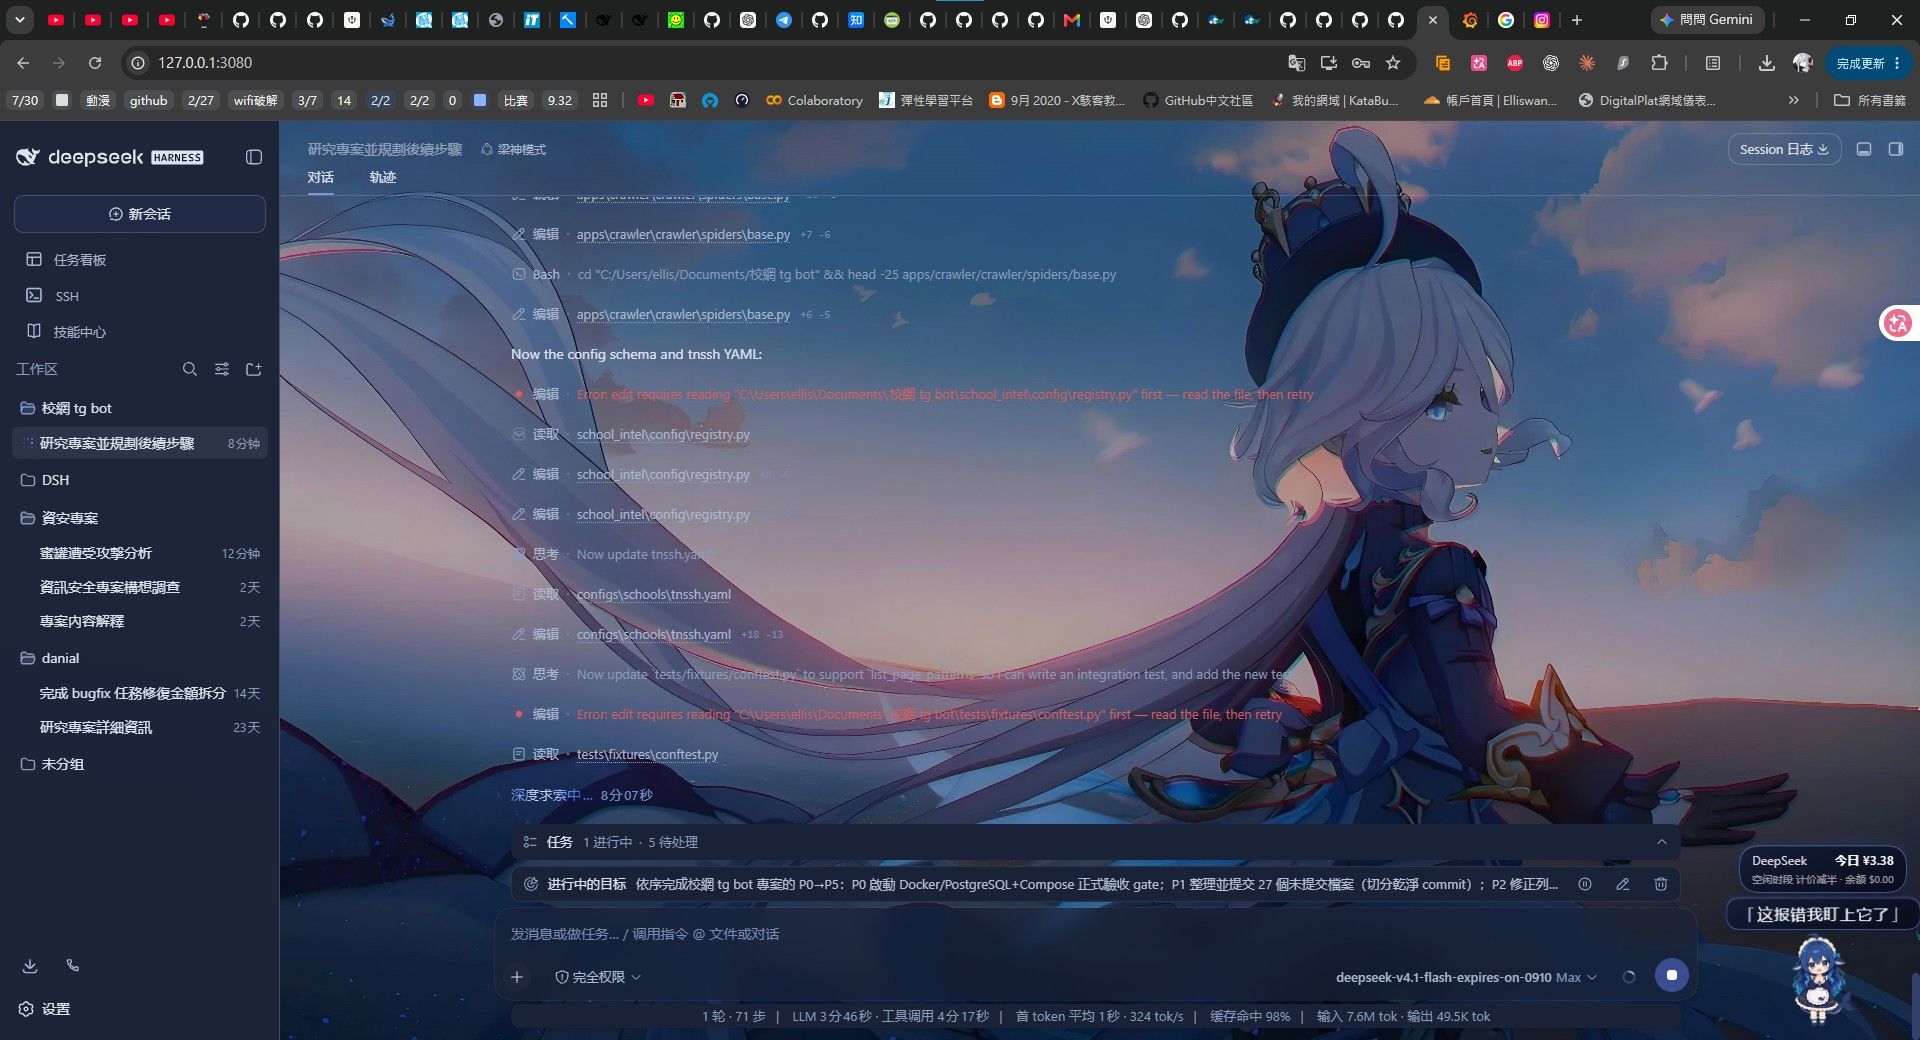
Task: Open base.py edit with +6 -5 changes
Action: coord(683,314)
